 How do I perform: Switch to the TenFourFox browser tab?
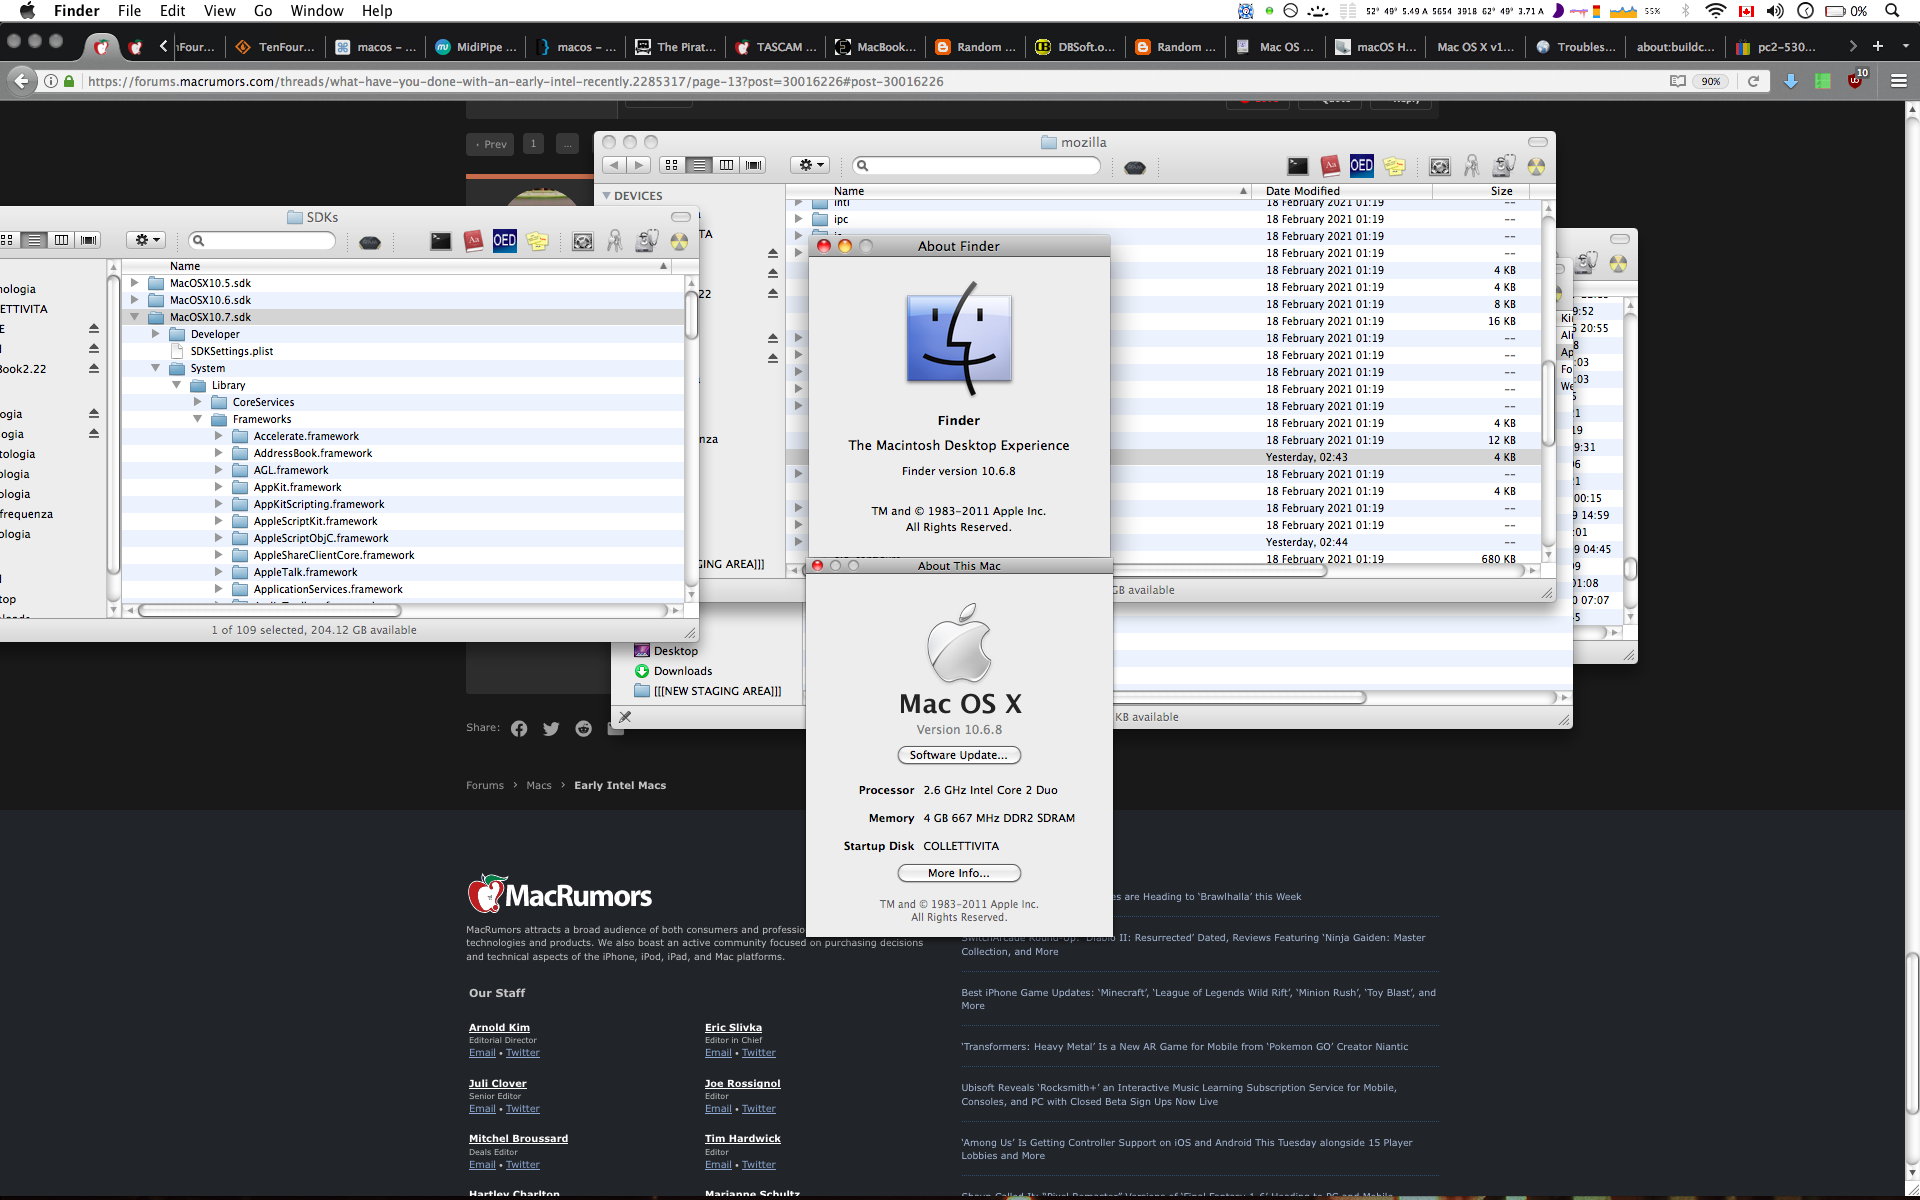point(275,47)
